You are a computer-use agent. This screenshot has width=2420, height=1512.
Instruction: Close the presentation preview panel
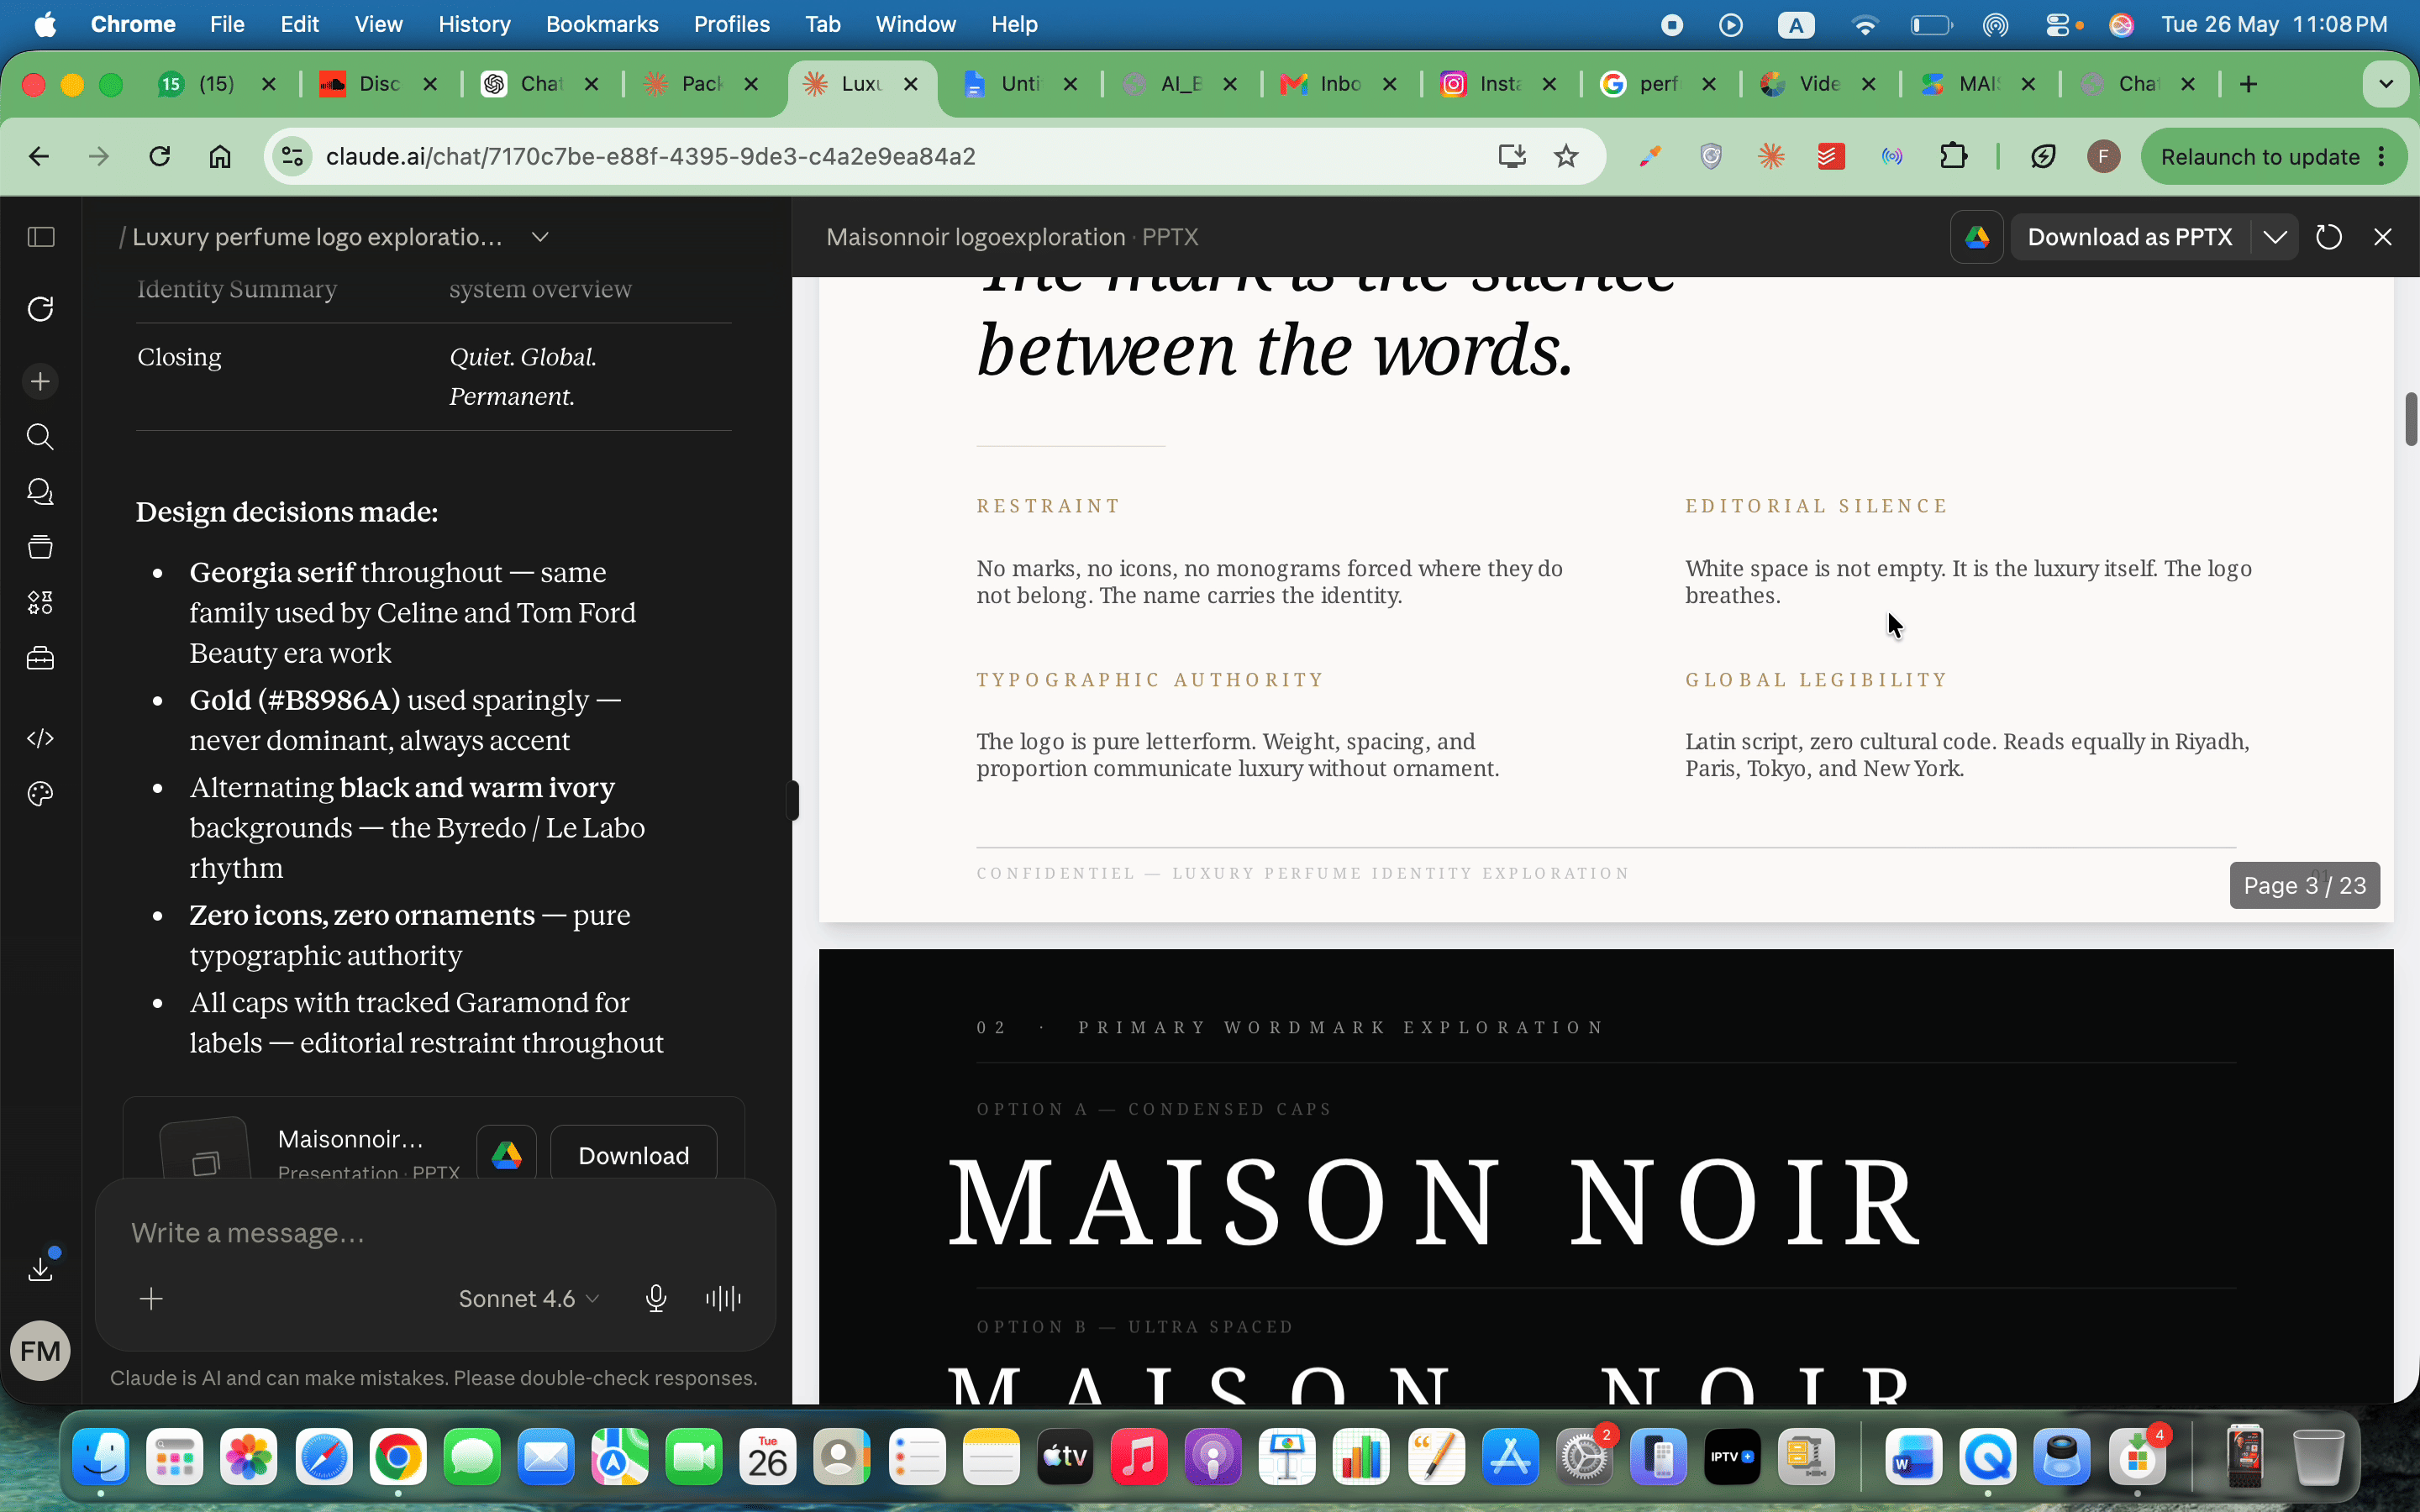2383,237
